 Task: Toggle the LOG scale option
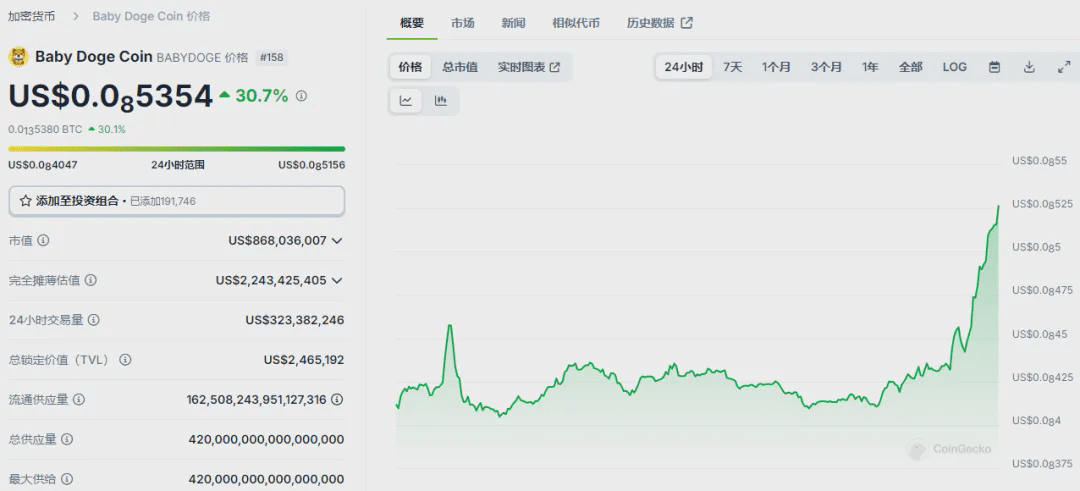click(x=955, y=67)
